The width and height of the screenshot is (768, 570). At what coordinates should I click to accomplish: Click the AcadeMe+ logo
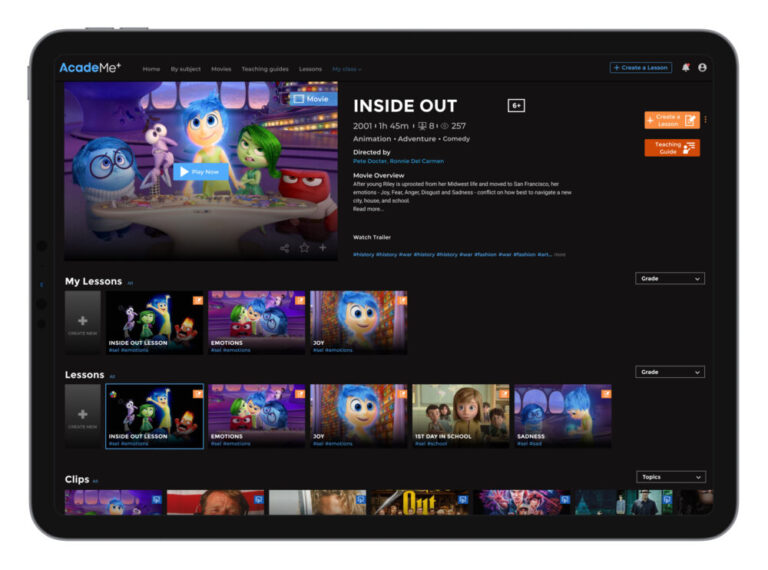coord(90,68)
